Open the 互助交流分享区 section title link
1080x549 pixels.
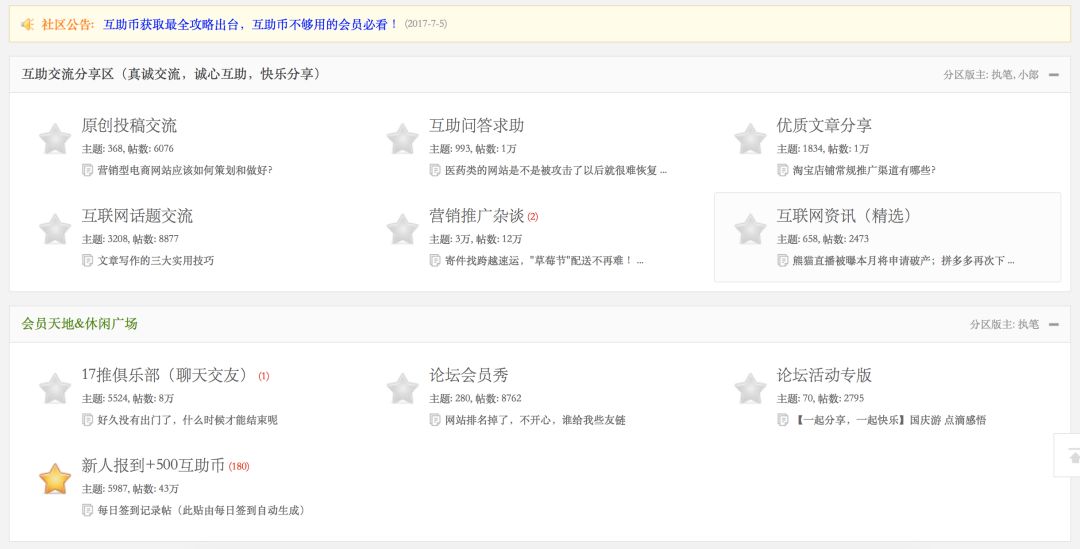171,74
